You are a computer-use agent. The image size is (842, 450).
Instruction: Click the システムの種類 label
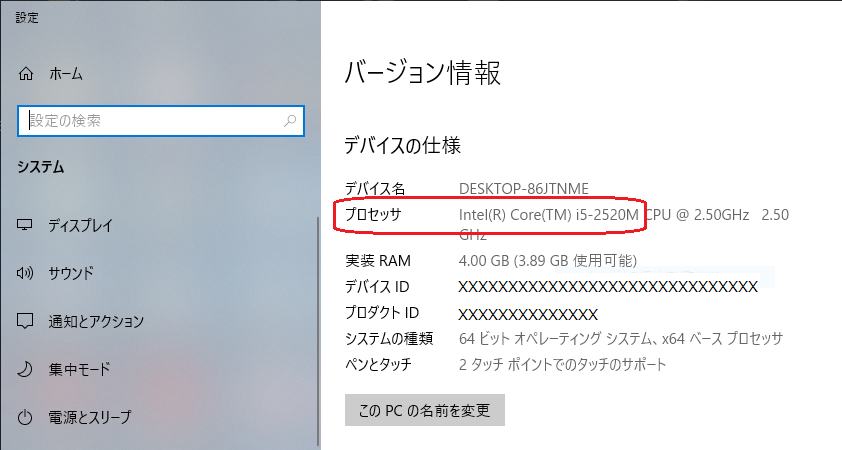[x=389, y=338]
